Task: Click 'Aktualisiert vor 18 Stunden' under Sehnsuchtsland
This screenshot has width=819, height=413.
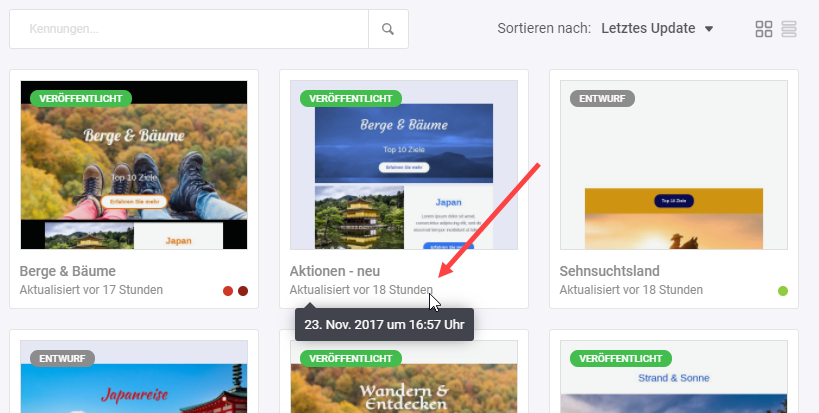Action: (x=631, y=289)
